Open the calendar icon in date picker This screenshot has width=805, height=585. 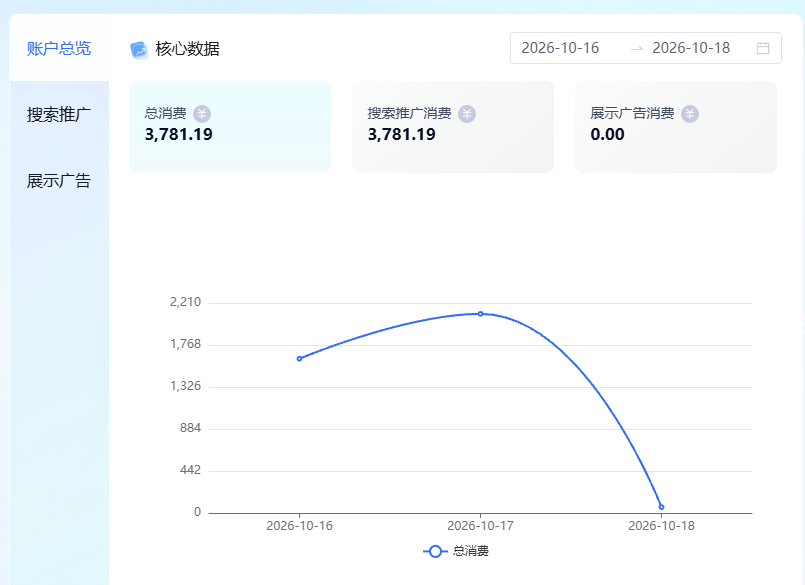click(763, 48)
